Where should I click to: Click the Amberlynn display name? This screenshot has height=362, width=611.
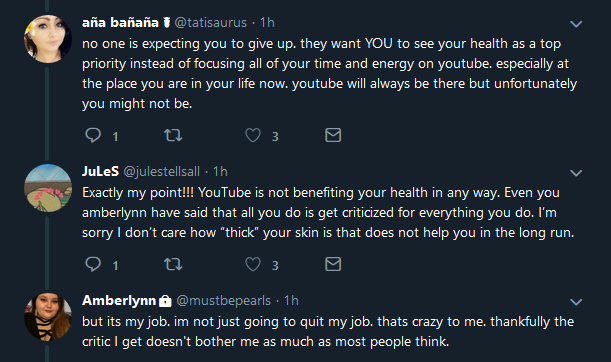pos(119,300)
